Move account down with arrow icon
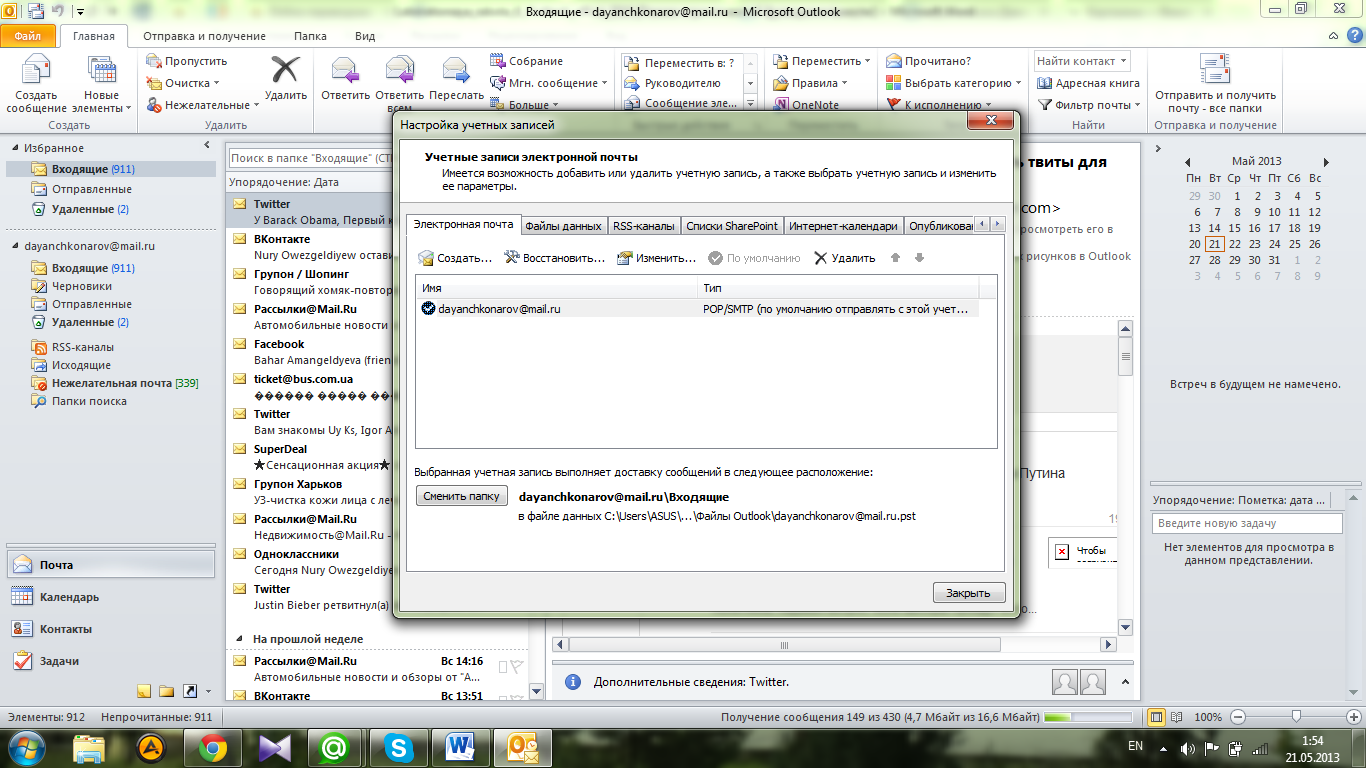 pos(919,258)
